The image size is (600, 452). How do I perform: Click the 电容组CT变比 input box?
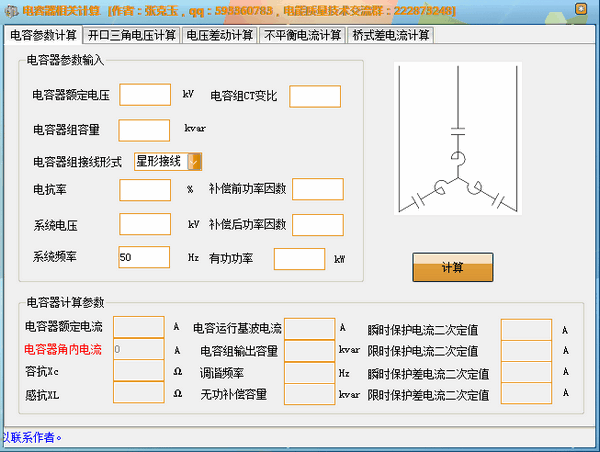tap(315, 96)
